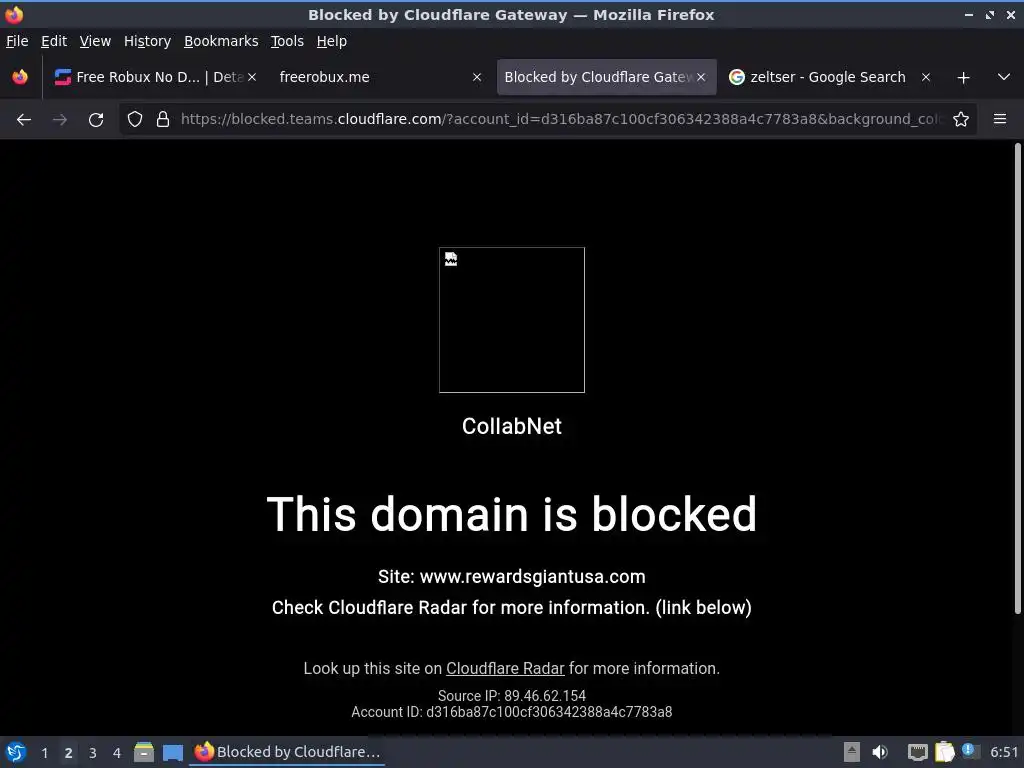The image size is (1024, 768).
Task: List all tabs dropdown arrow
Action: (x=1004, y=77)
